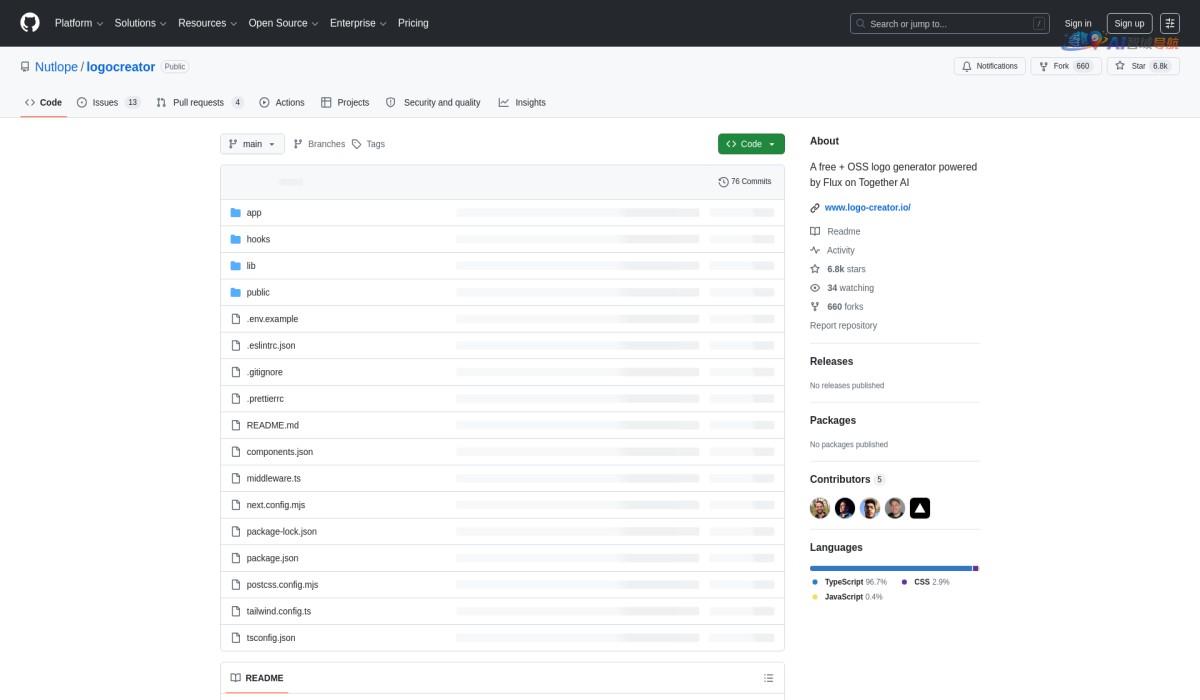Open the package.json file
This screenshot has height=700, width=1200.
(x=272, y=558)
